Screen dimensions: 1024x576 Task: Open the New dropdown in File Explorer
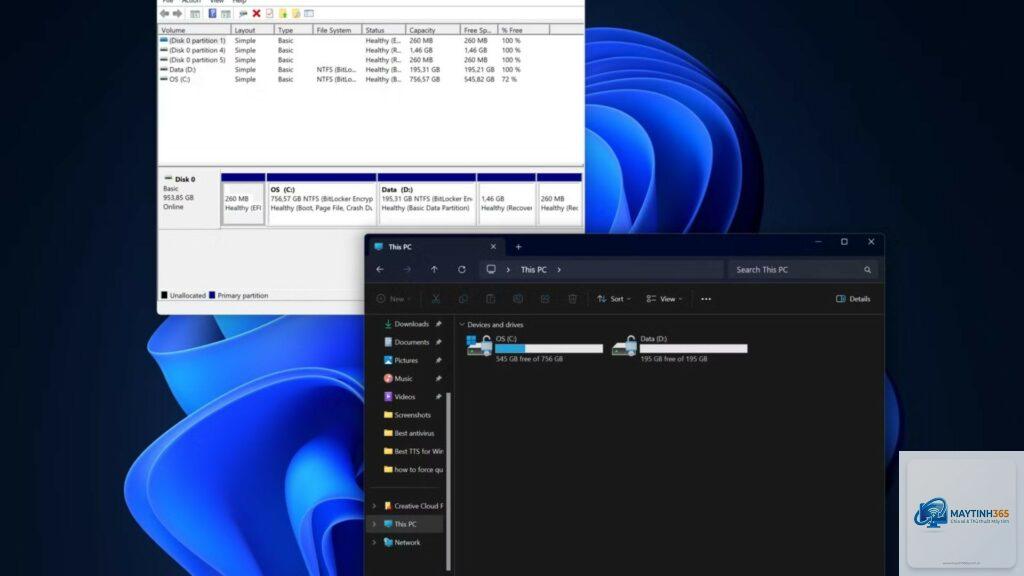(x=394, y=298)
